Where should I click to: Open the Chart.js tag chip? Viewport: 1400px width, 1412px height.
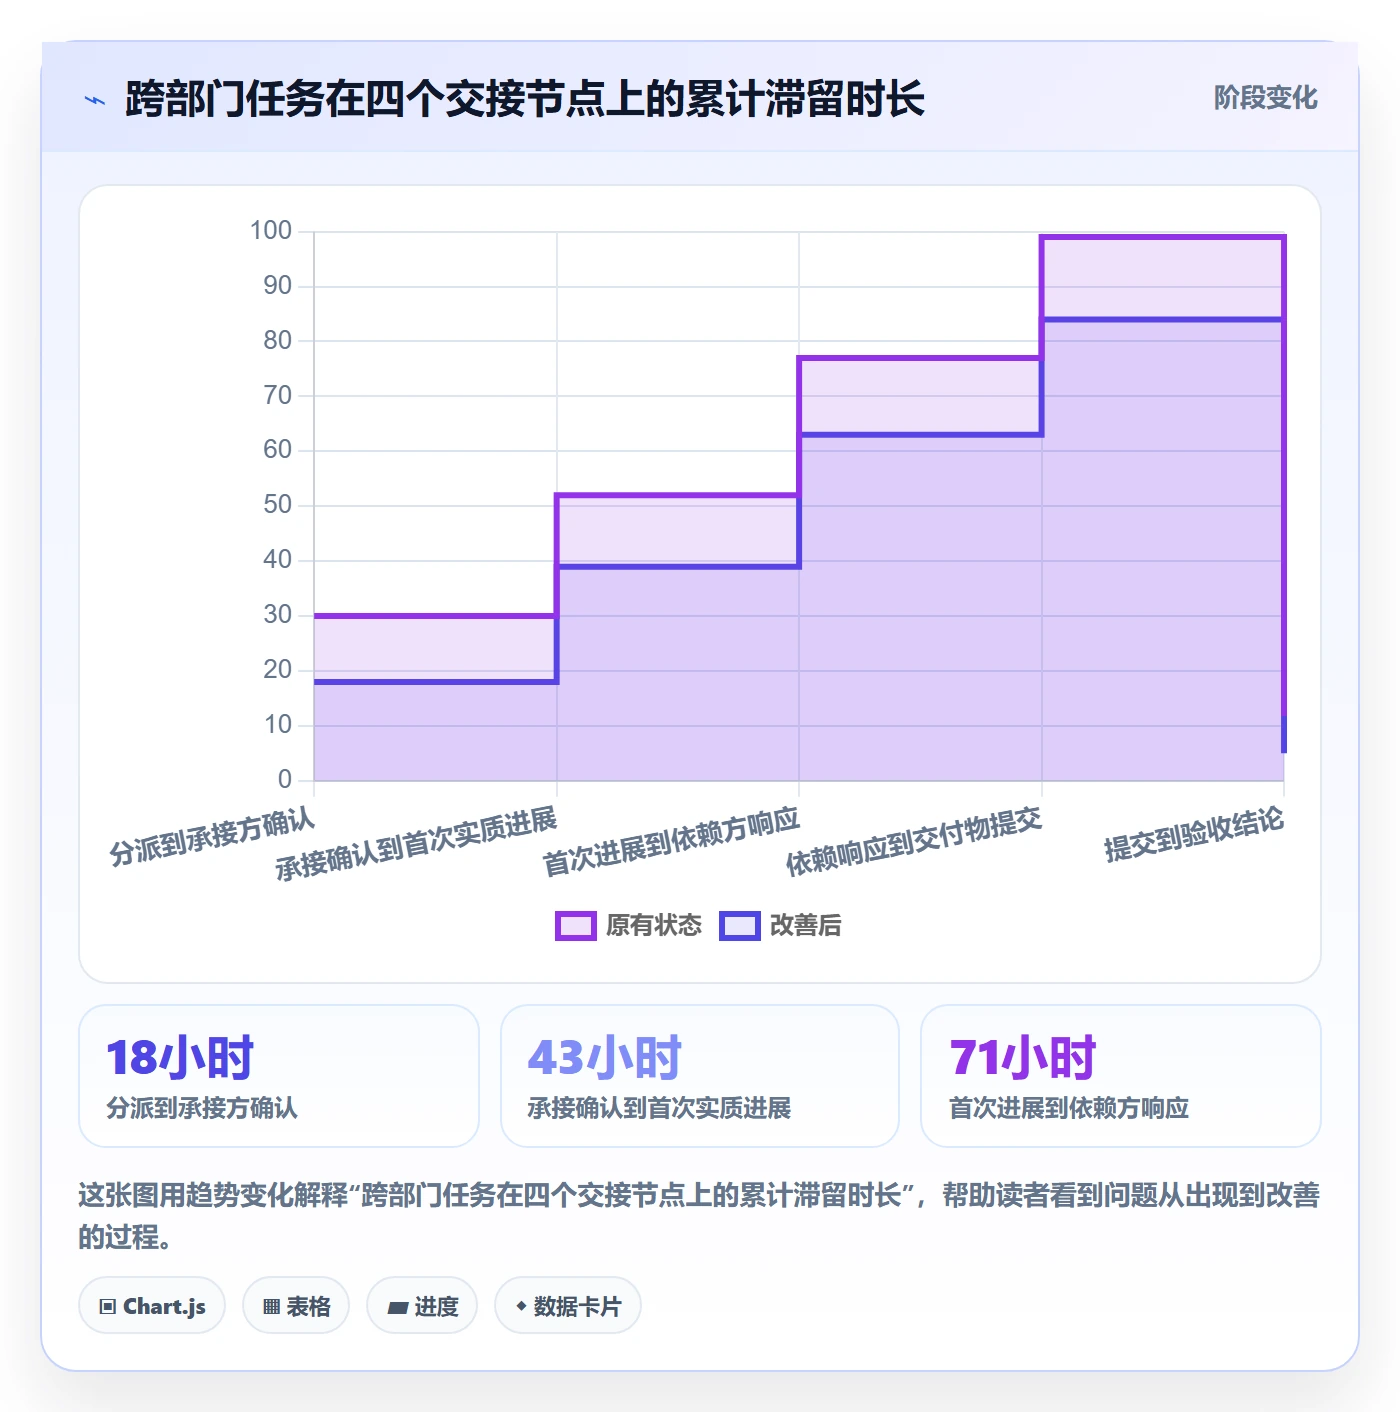tap(152, 1305)
